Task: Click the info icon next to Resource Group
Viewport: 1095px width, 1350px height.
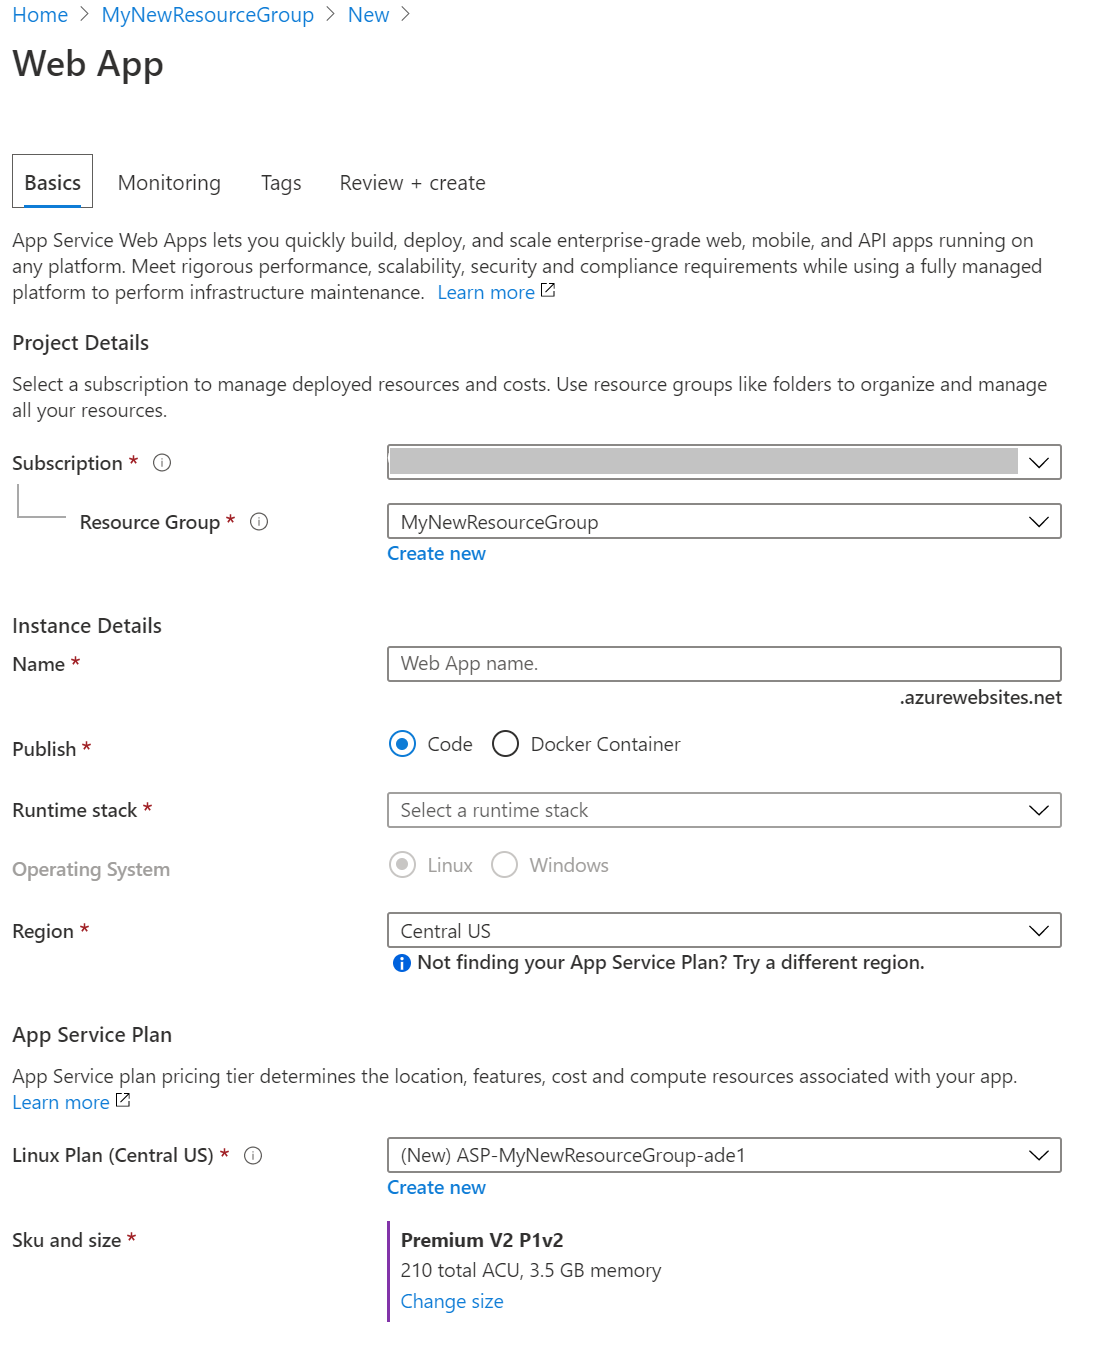Action: pos(258,521)
